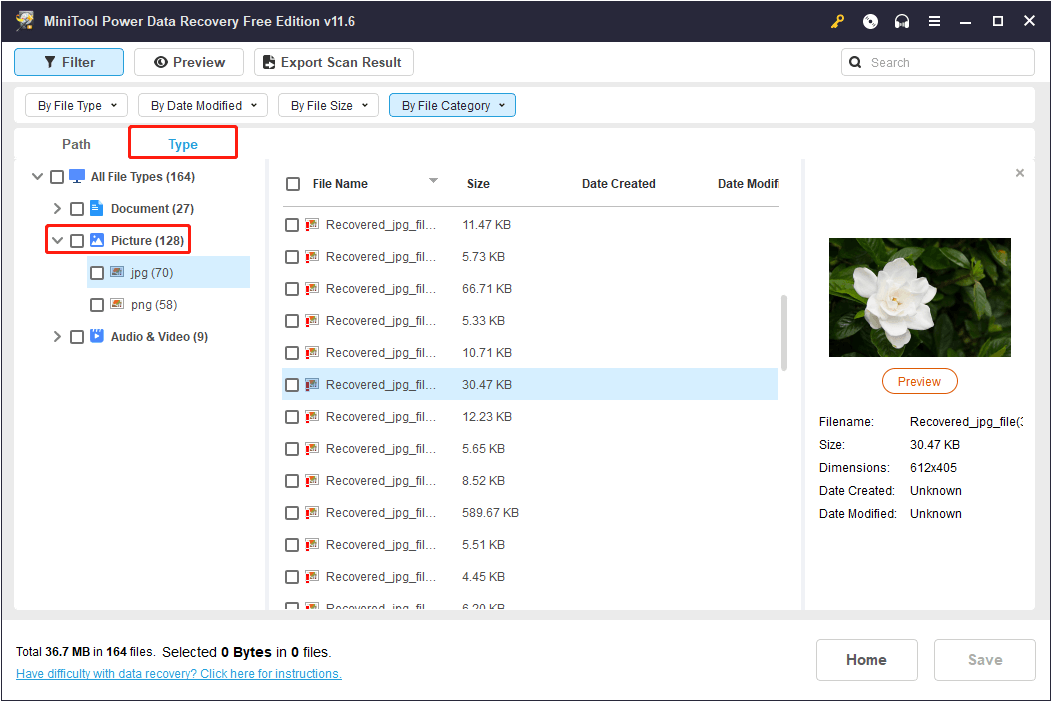Open the disc icon in title bar
The width and height of the screenshot is (1054, 703).
click(x=870, y=22)
